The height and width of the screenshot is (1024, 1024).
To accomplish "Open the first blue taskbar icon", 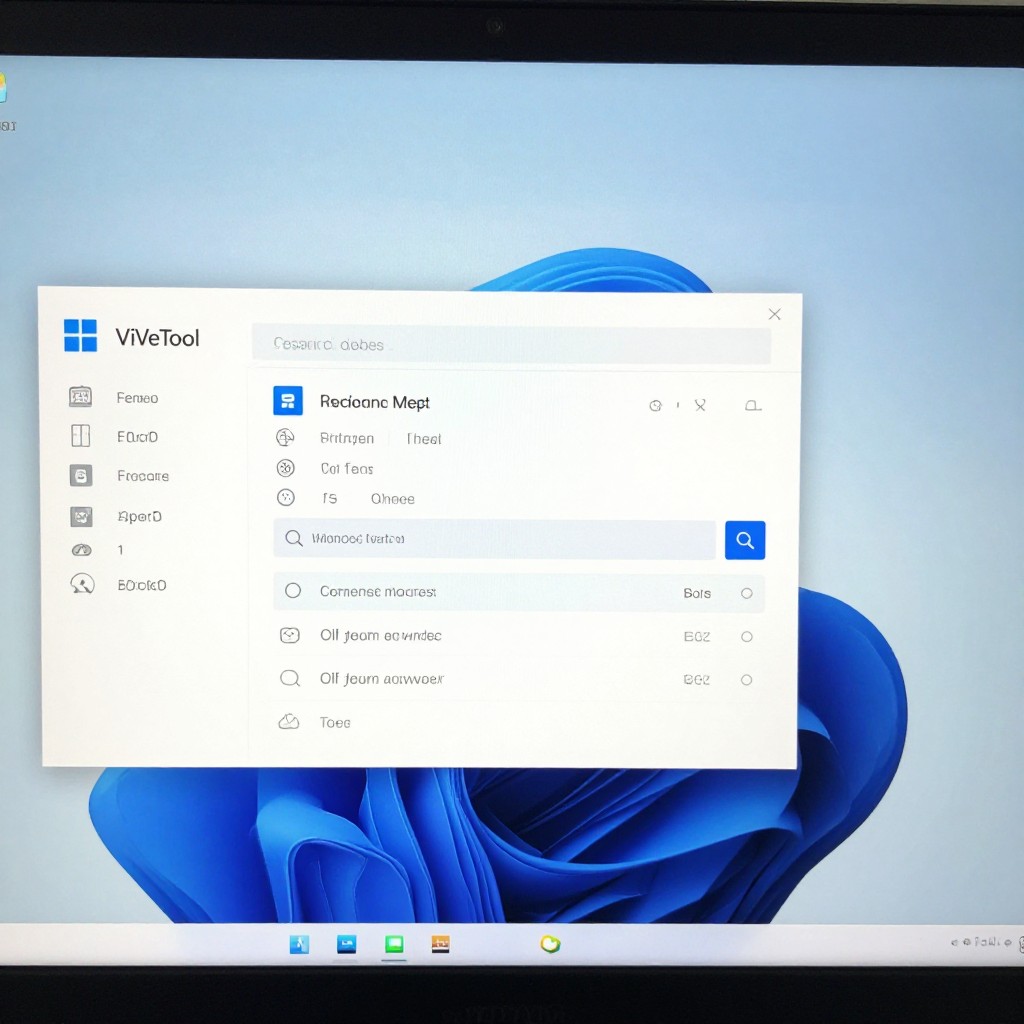I will [x=299, y=944].
